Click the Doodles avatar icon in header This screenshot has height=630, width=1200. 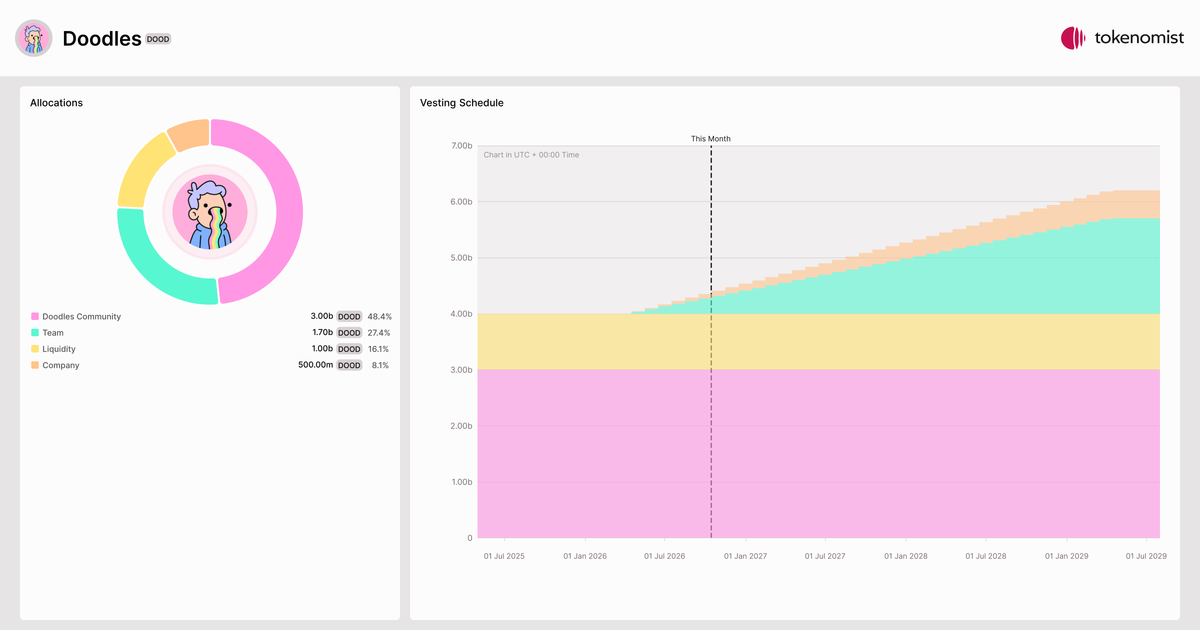point(33,38)
